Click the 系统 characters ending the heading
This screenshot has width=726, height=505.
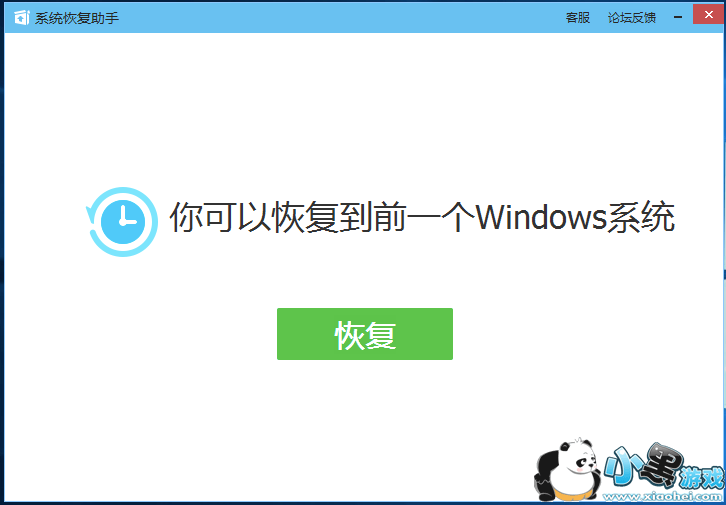[640, 216]
